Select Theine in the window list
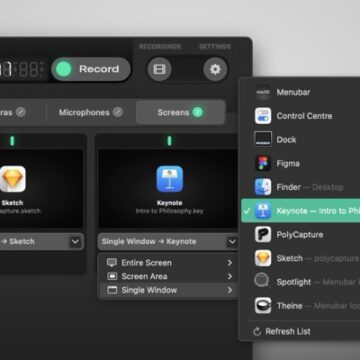 (300, 306)
